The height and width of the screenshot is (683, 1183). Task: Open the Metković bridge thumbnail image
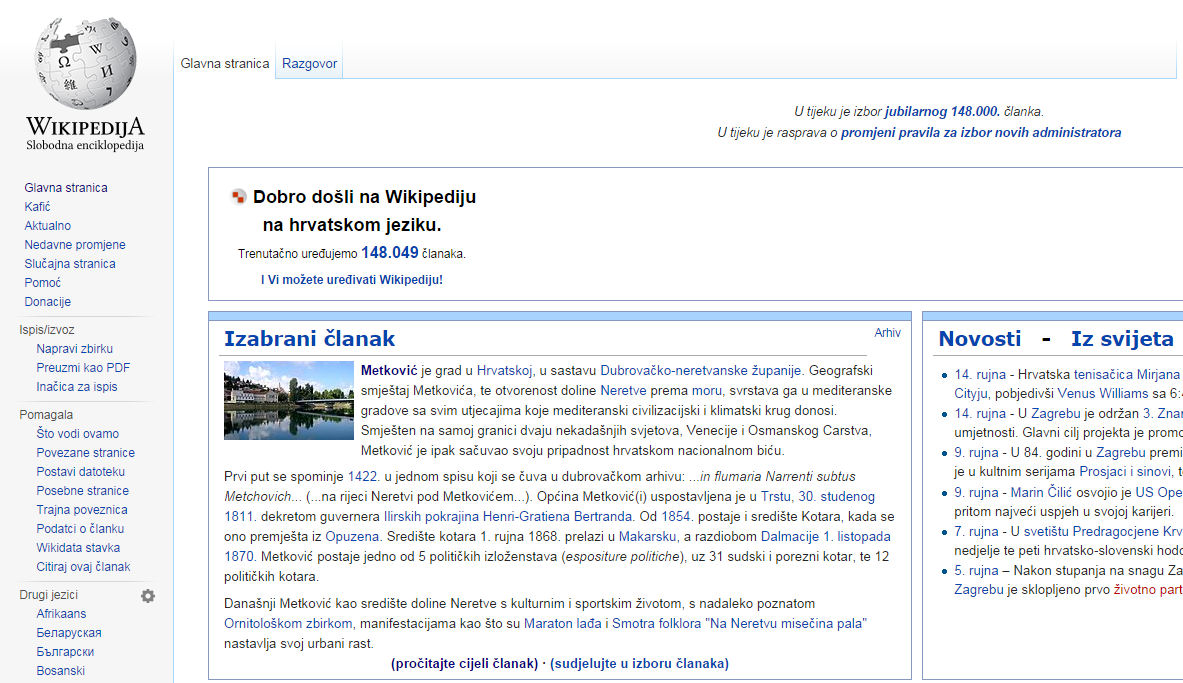(x=289, y=400)
